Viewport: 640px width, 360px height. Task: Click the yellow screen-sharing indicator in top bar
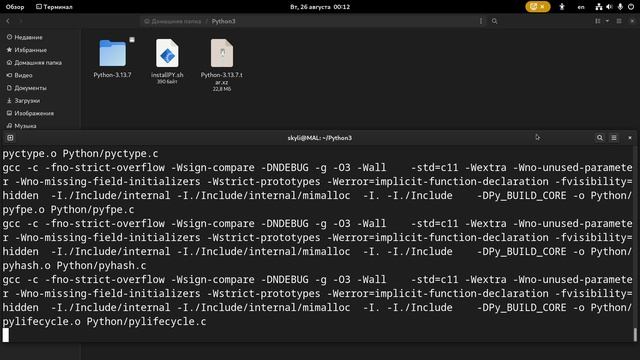click(538, 7)
